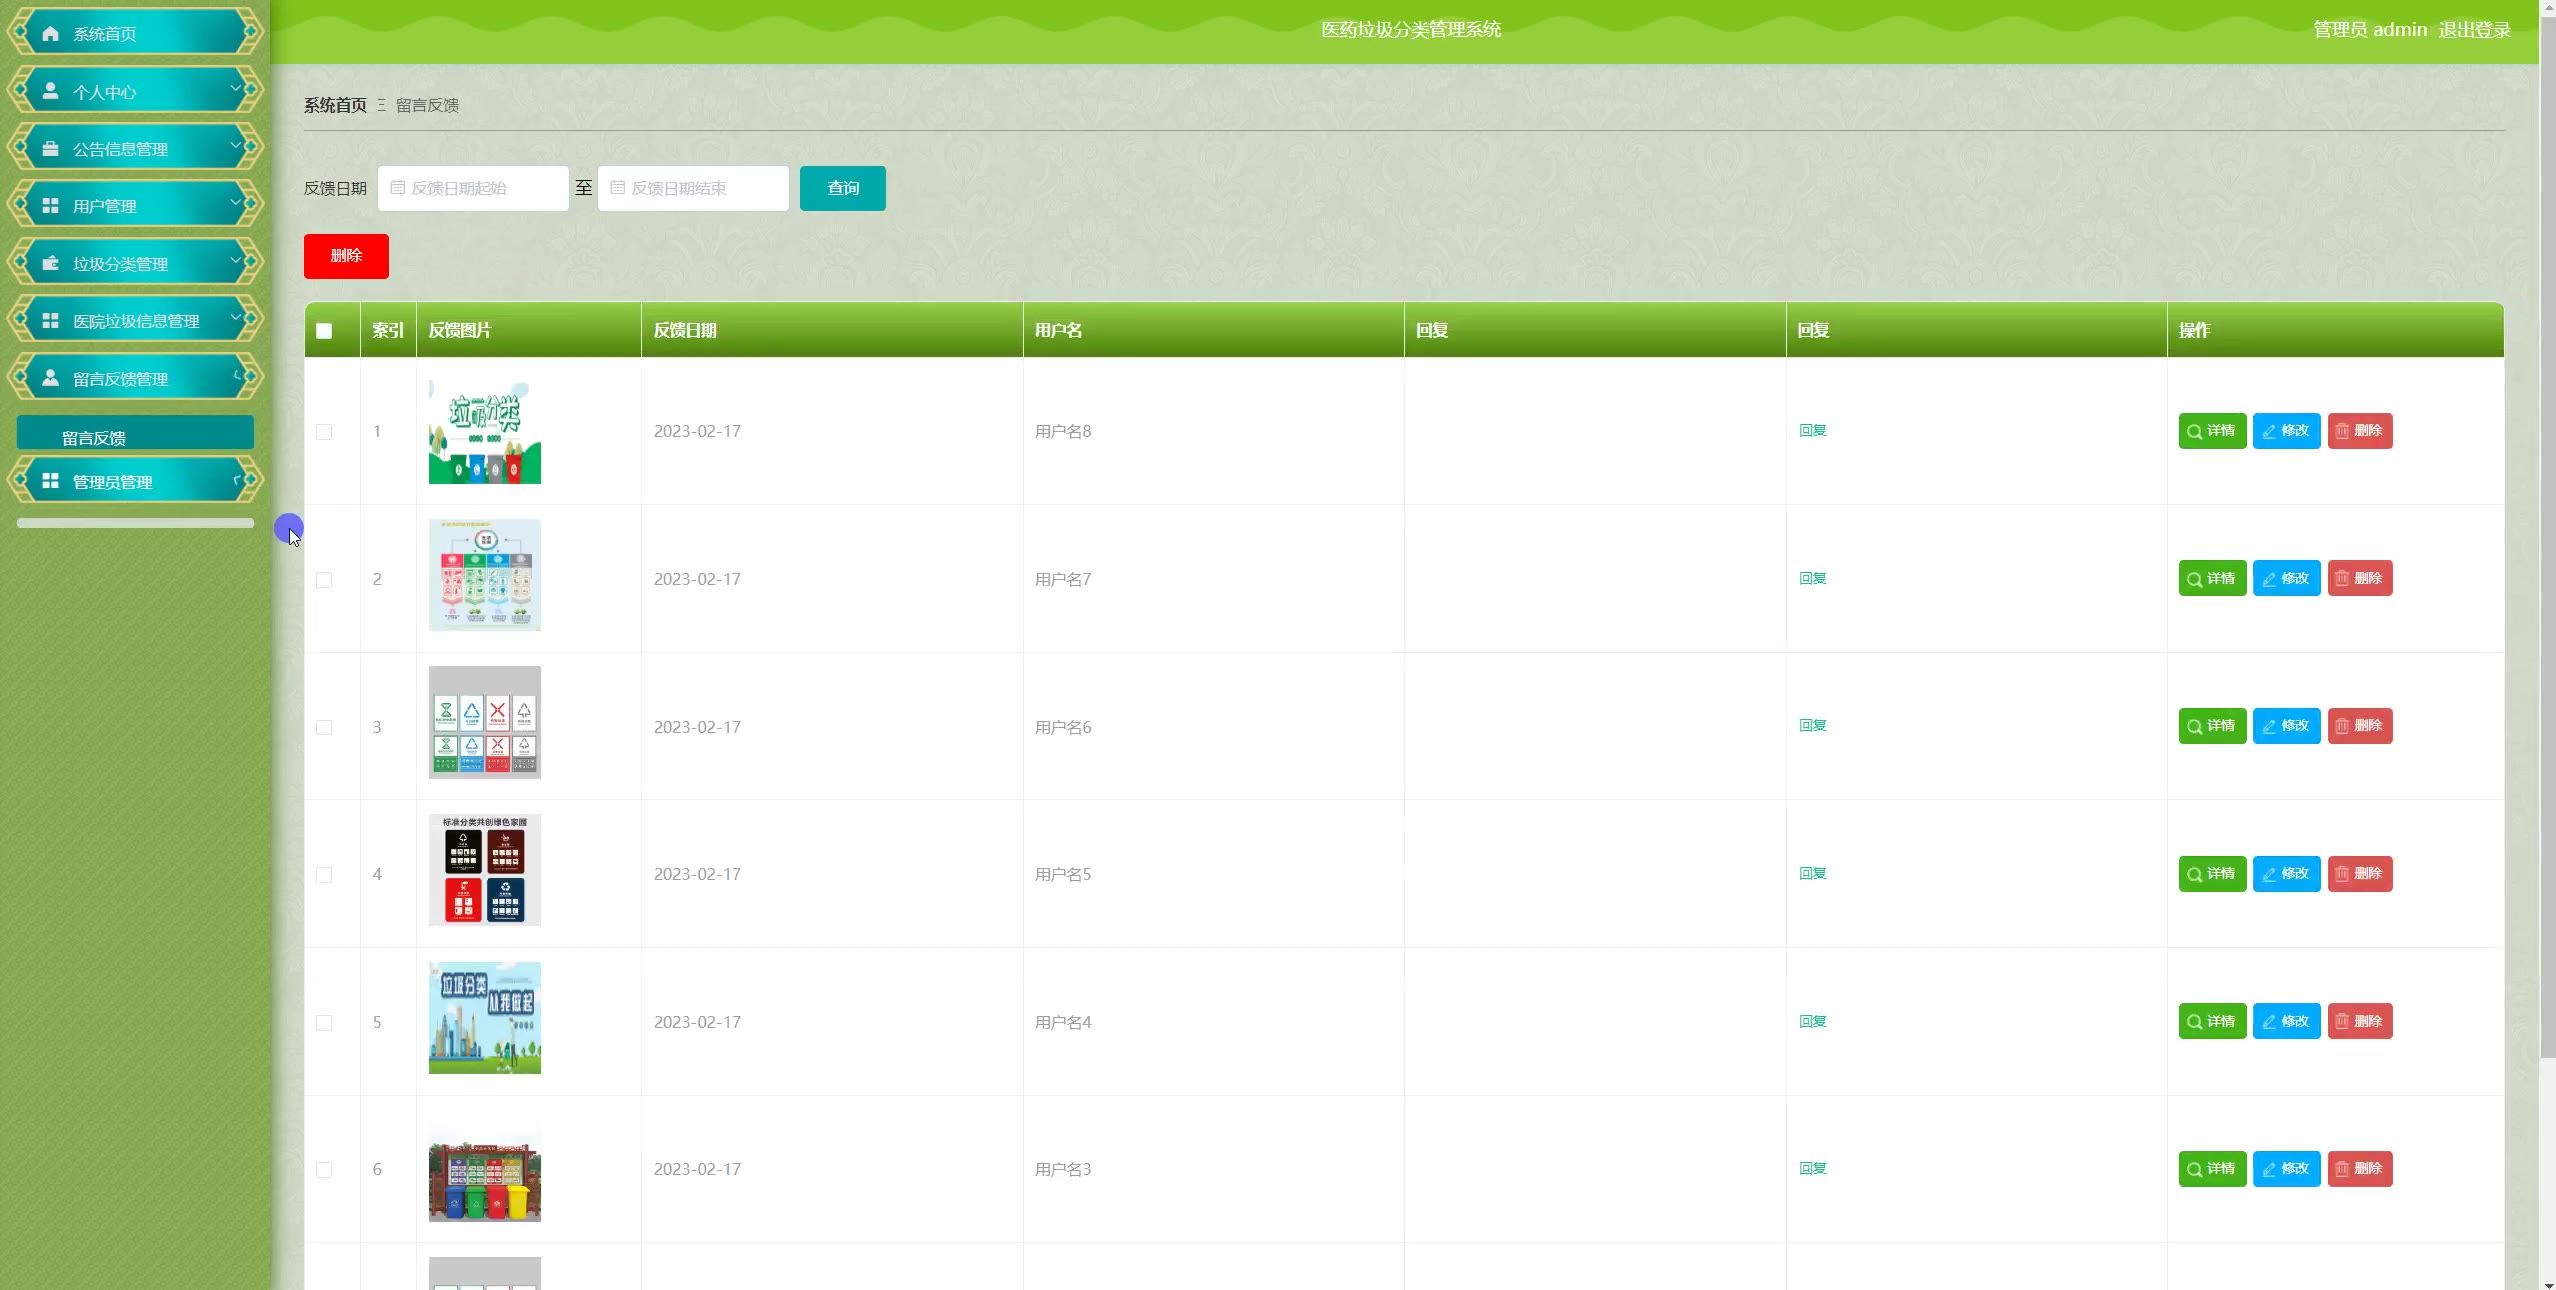
Task: Check the checkbox for row 3
Action: [324, 727]
